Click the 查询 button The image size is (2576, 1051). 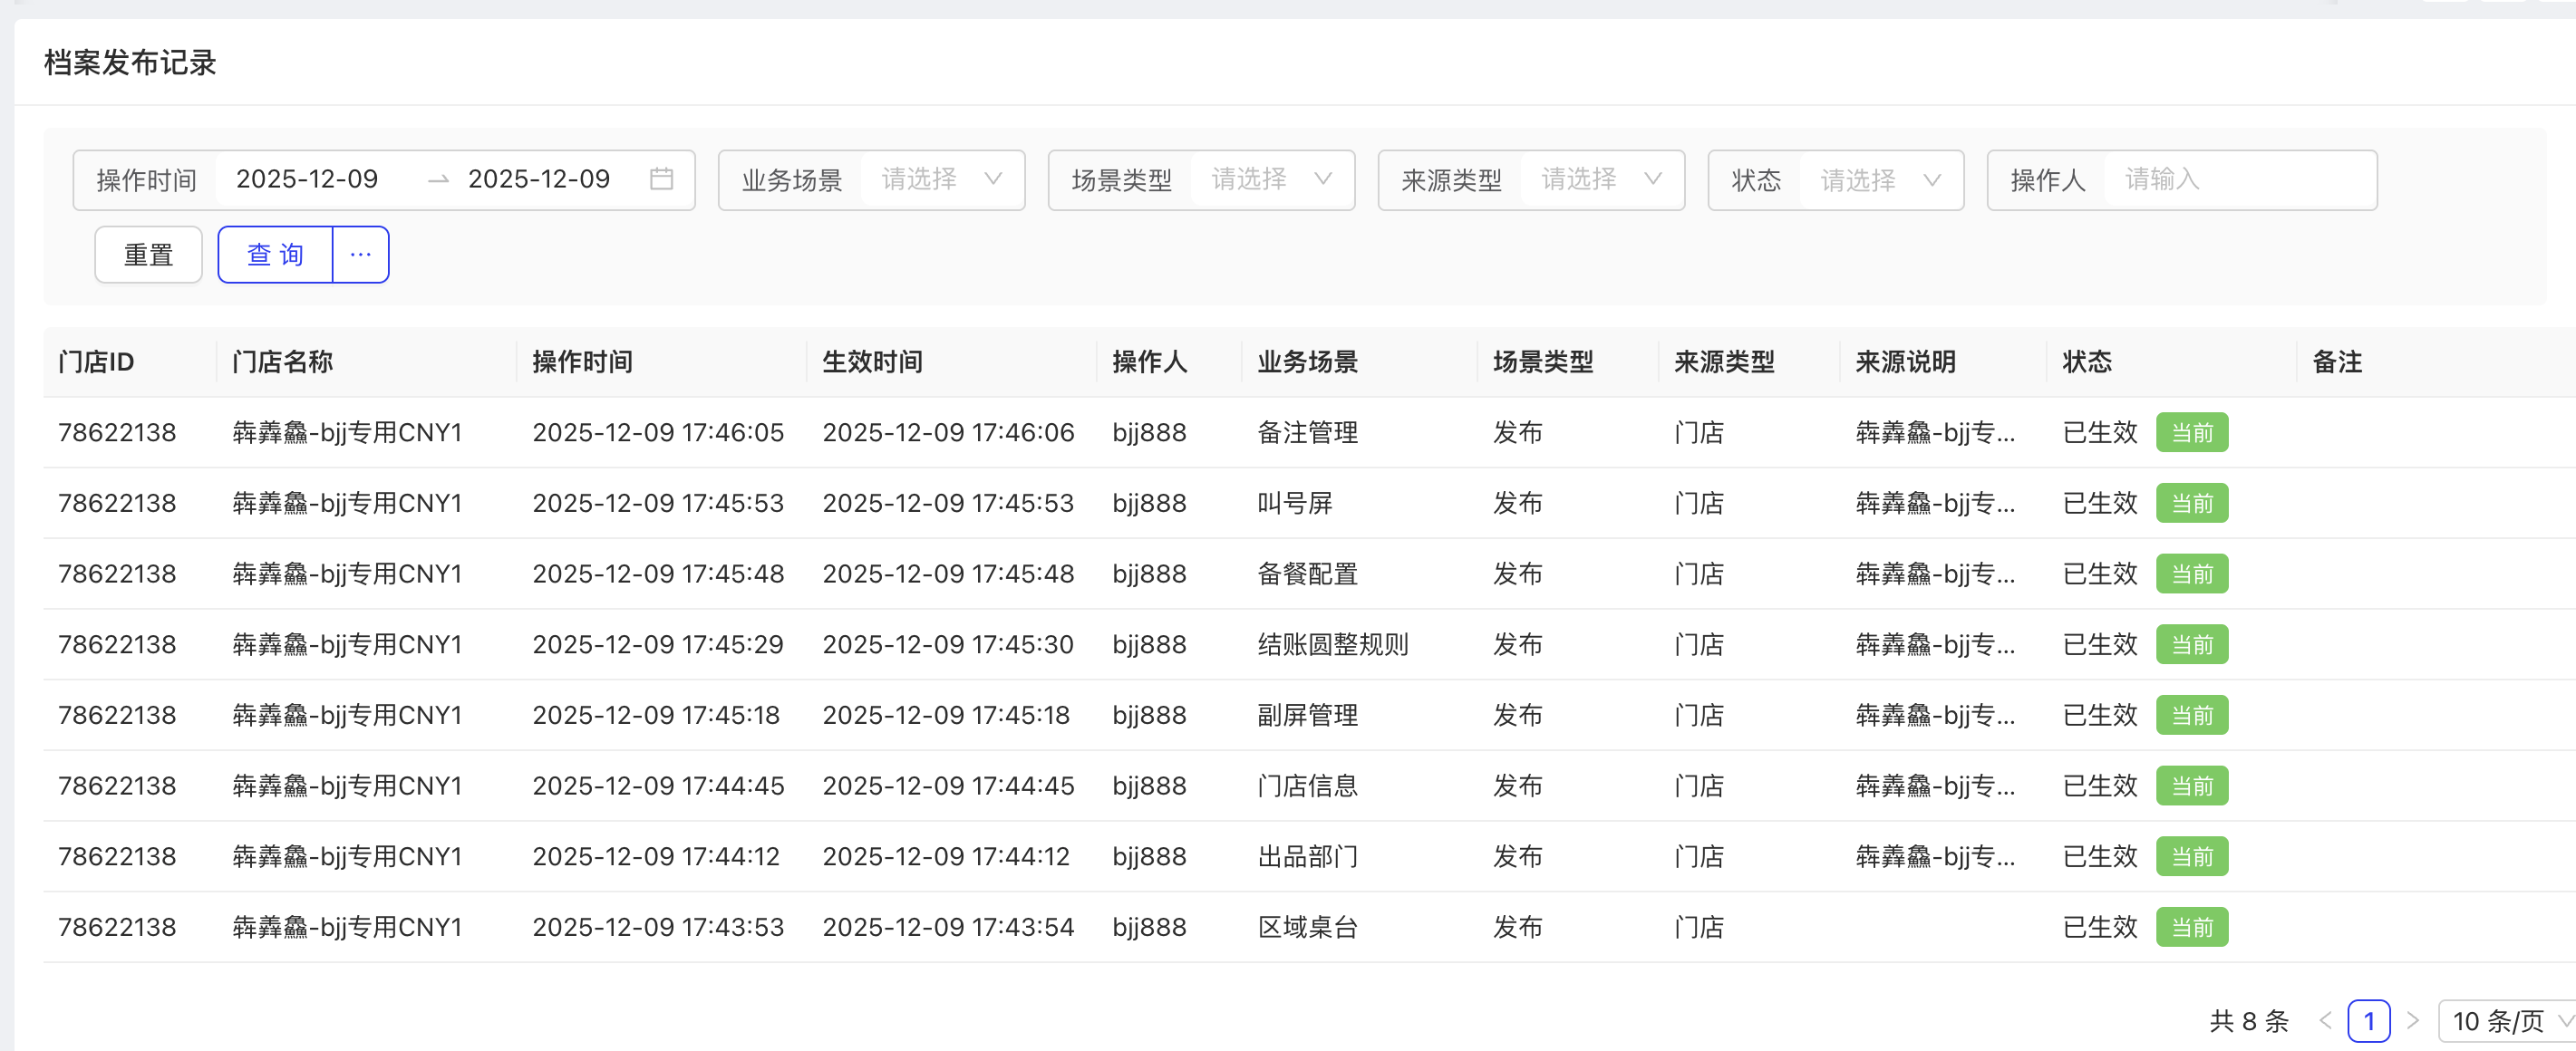point(275,255)
